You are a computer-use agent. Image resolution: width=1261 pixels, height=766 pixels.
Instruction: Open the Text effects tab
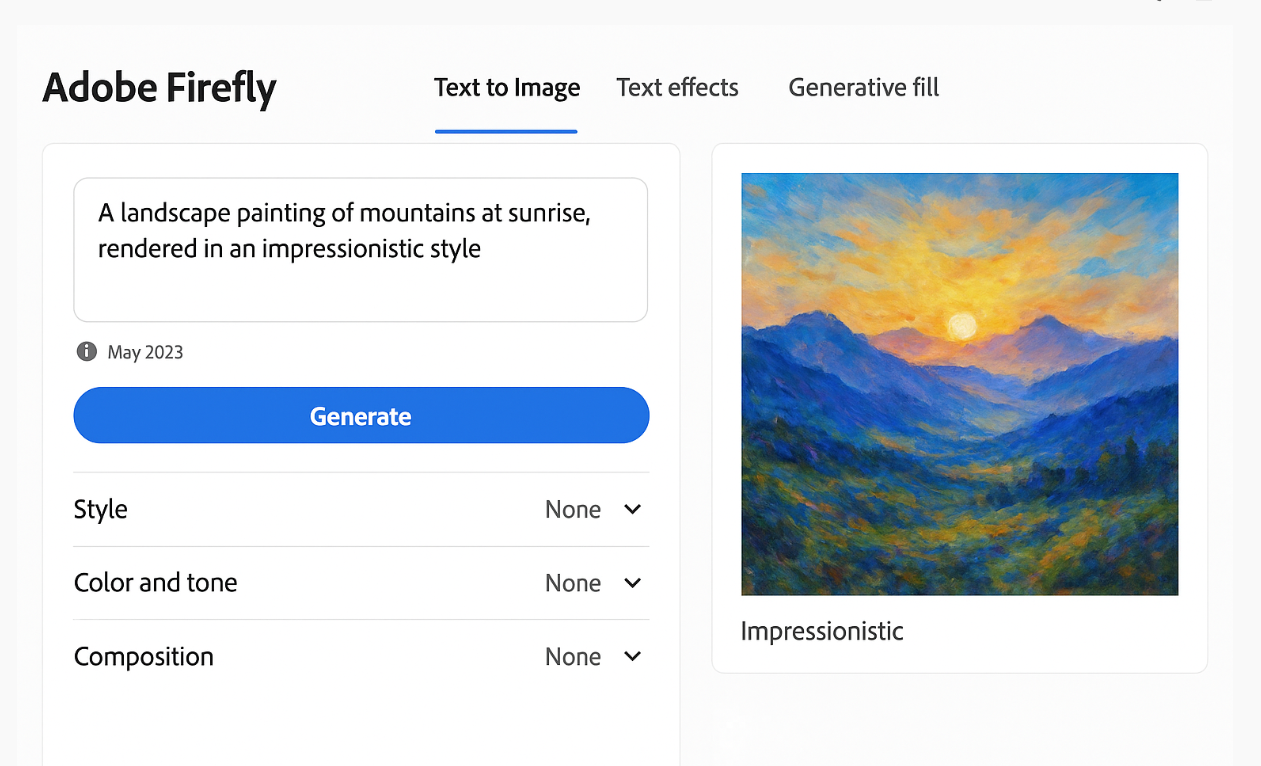tap(677, 88)
